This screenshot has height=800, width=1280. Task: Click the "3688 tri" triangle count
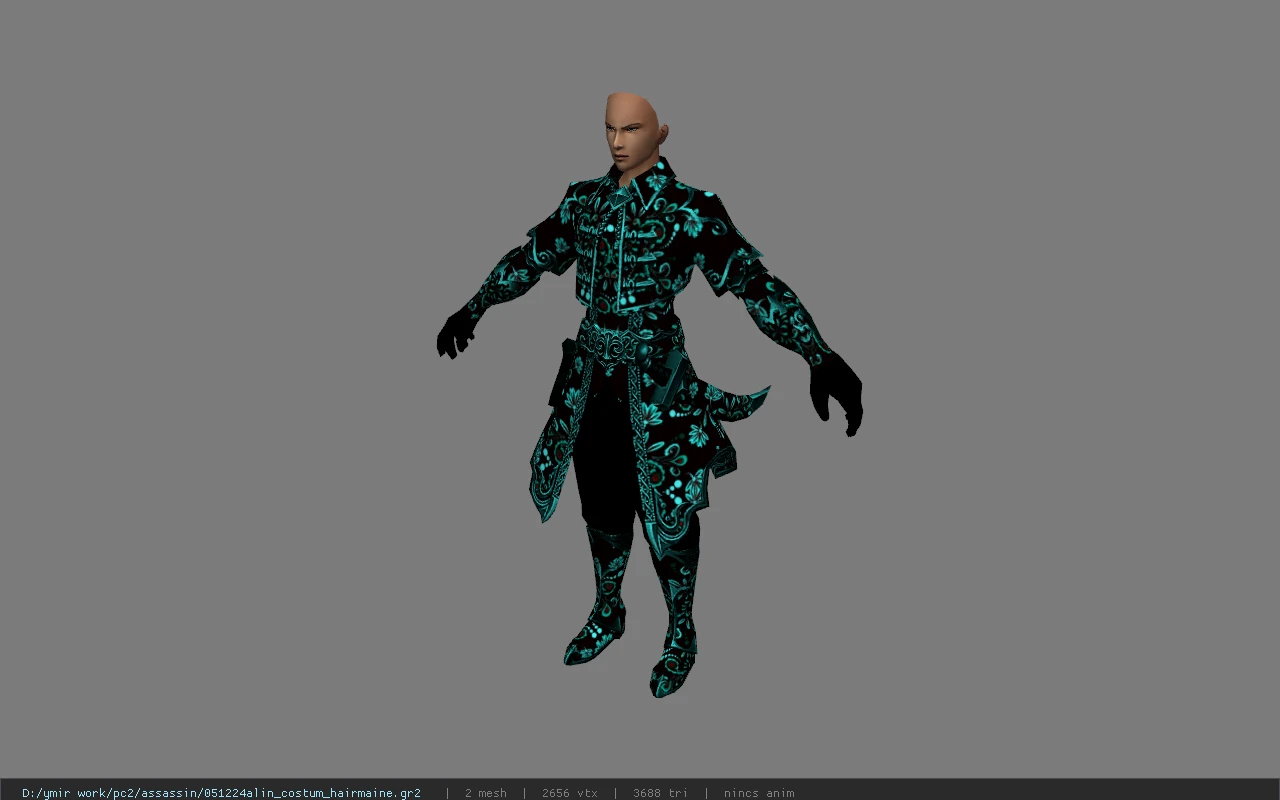pos(660,793)
